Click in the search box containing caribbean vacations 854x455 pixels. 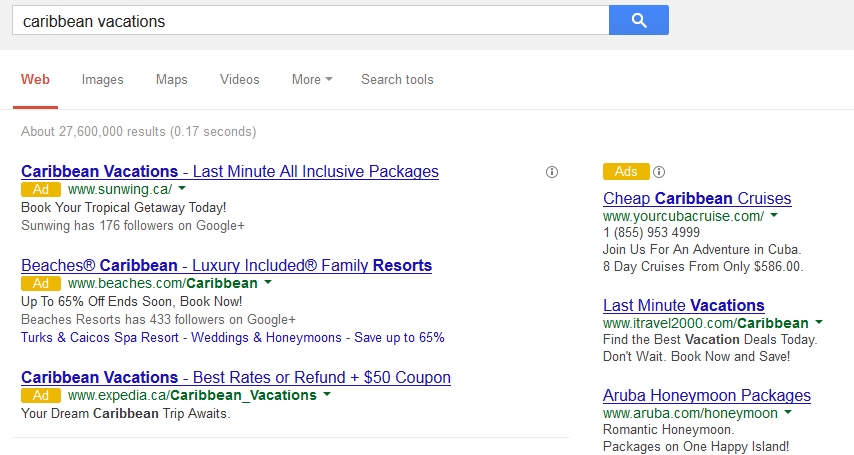310,20
